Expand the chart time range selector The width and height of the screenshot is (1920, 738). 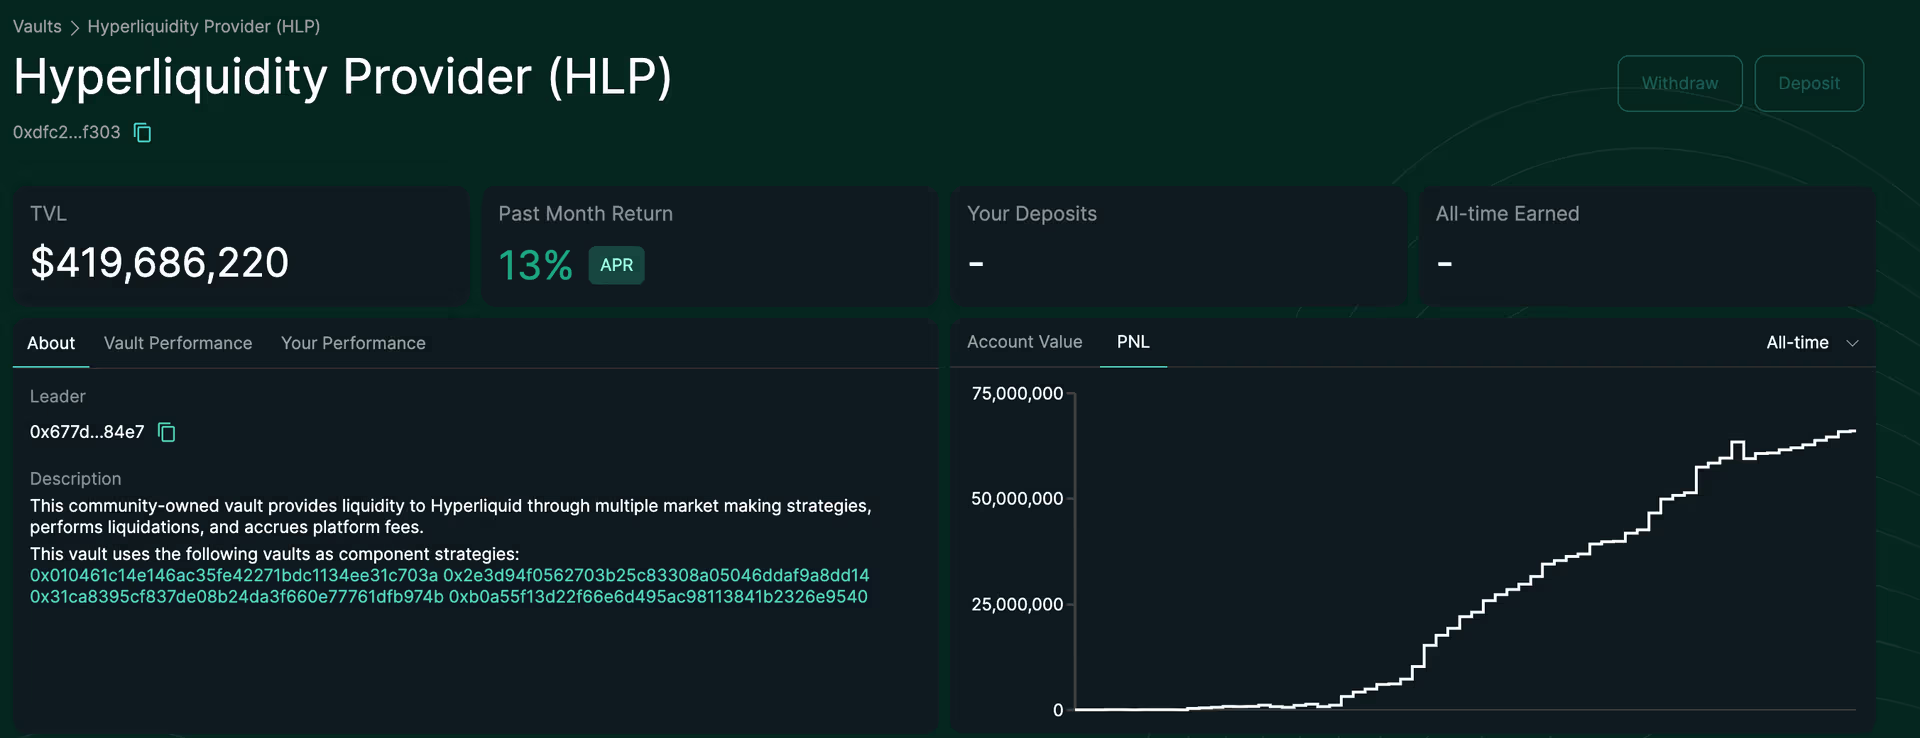point(1811,343)
